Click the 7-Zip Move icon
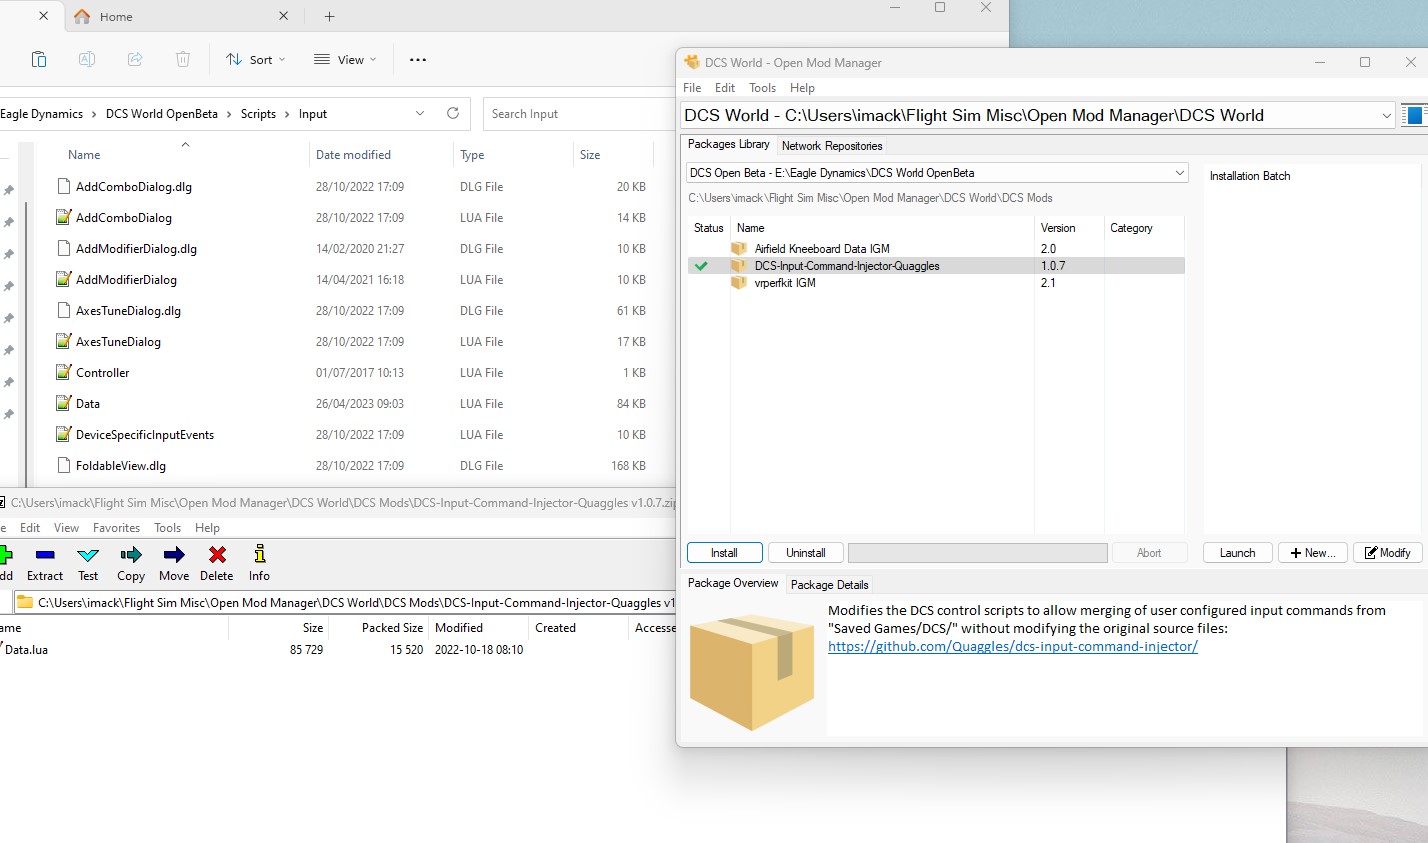 [x=174, y=555]
